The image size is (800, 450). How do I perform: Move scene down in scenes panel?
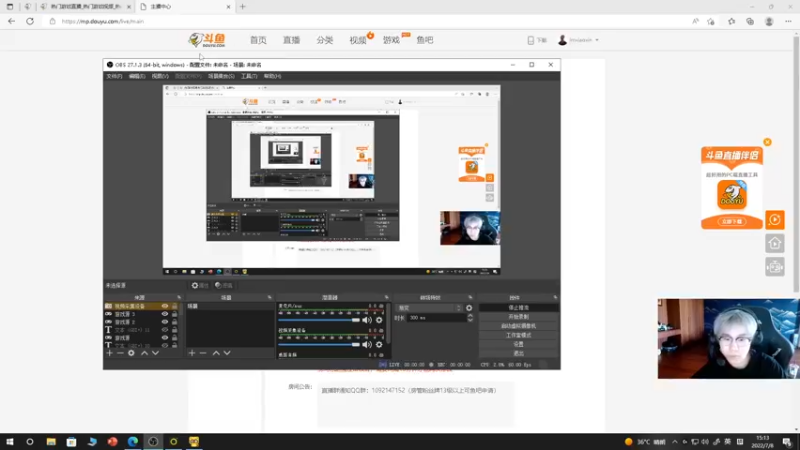(x=227, y=353)
